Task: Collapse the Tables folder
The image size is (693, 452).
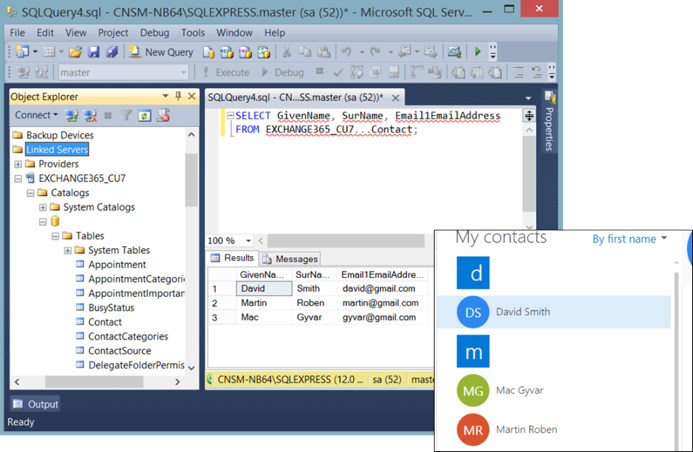Action: [x=55, y=236]
